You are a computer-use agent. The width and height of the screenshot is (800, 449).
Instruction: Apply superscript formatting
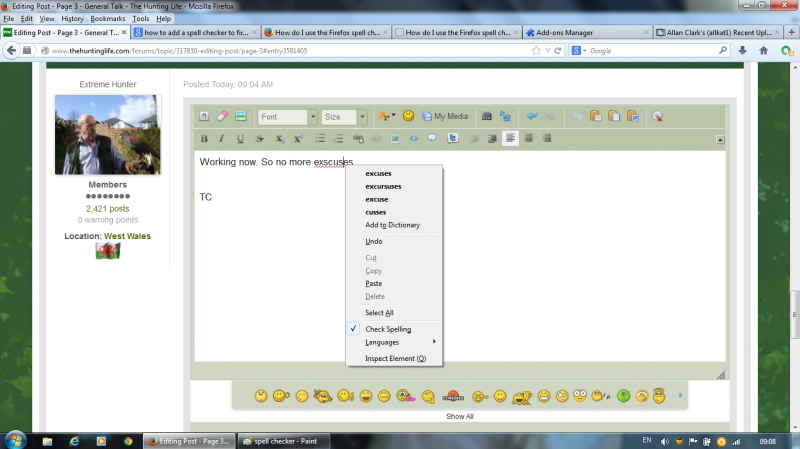298,138
